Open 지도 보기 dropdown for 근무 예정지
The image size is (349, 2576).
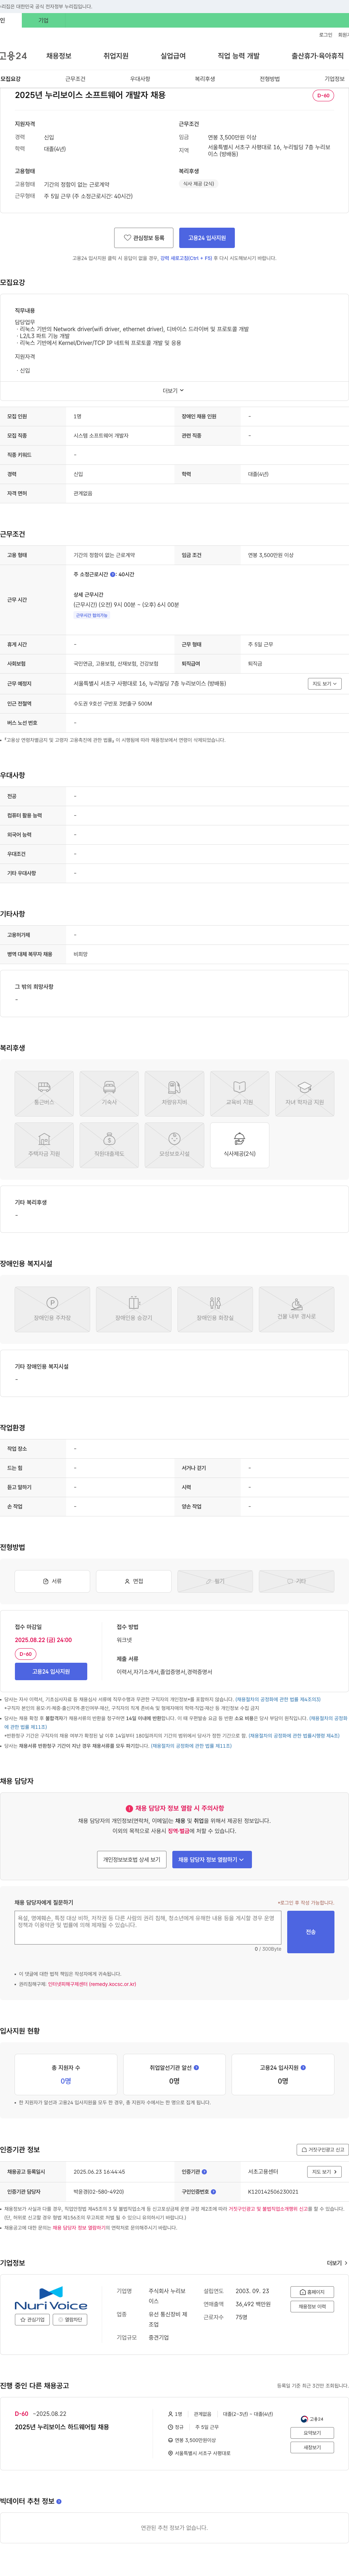click(325, 684)
